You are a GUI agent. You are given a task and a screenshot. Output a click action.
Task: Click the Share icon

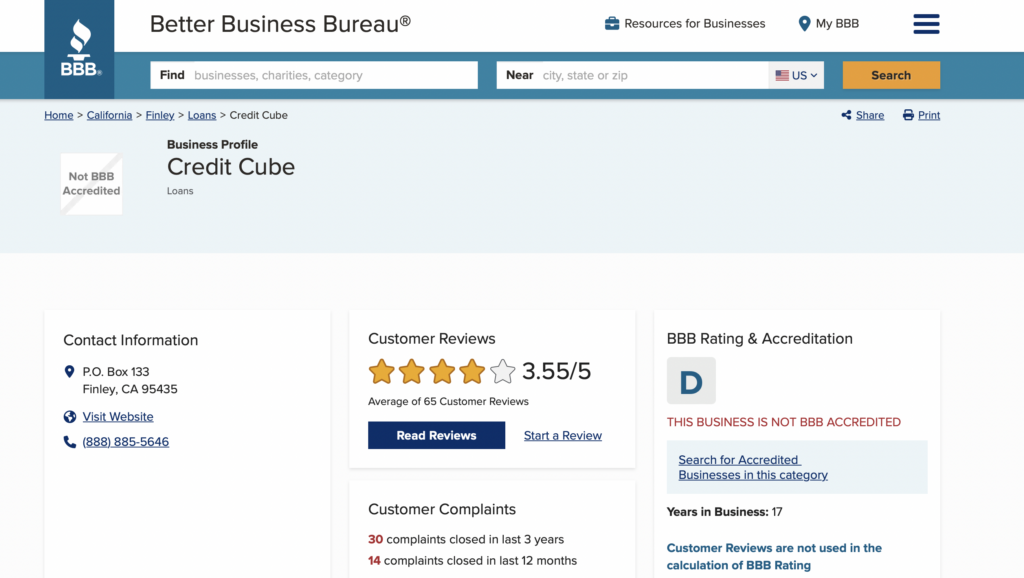pos(846,115)
